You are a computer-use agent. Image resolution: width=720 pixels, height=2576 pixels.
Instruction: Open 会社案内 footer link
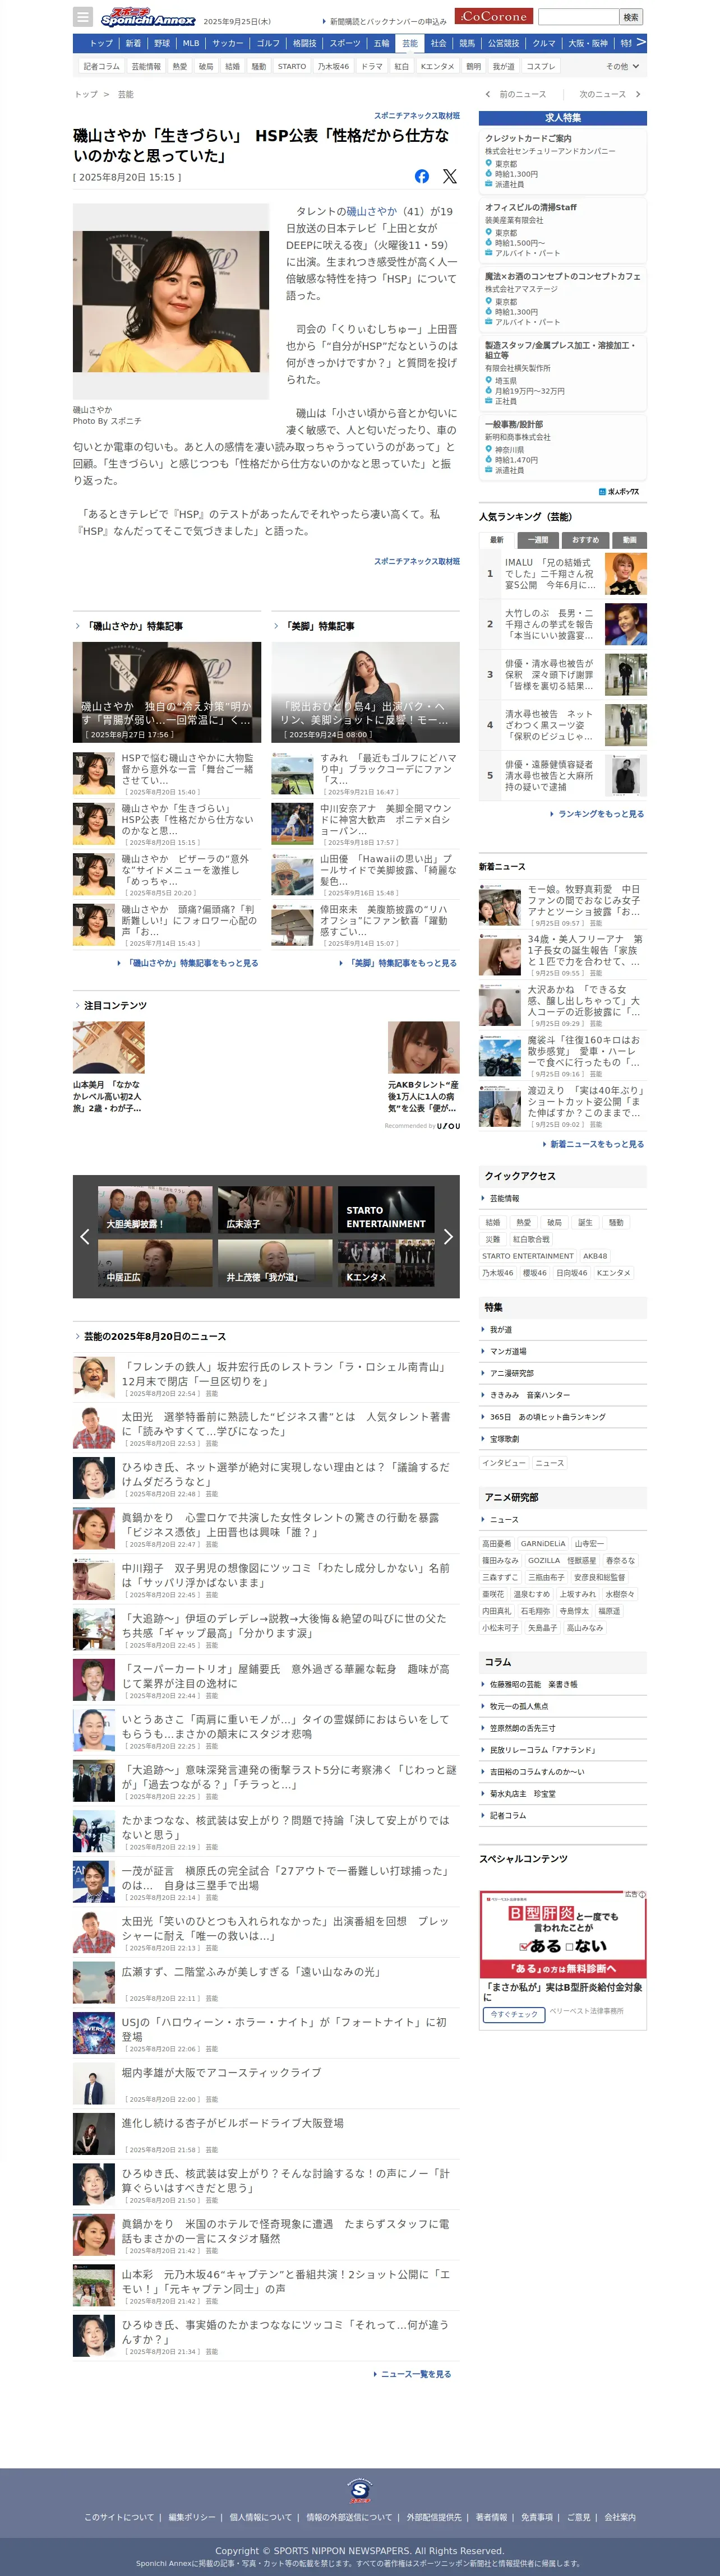click(620, 2517)
